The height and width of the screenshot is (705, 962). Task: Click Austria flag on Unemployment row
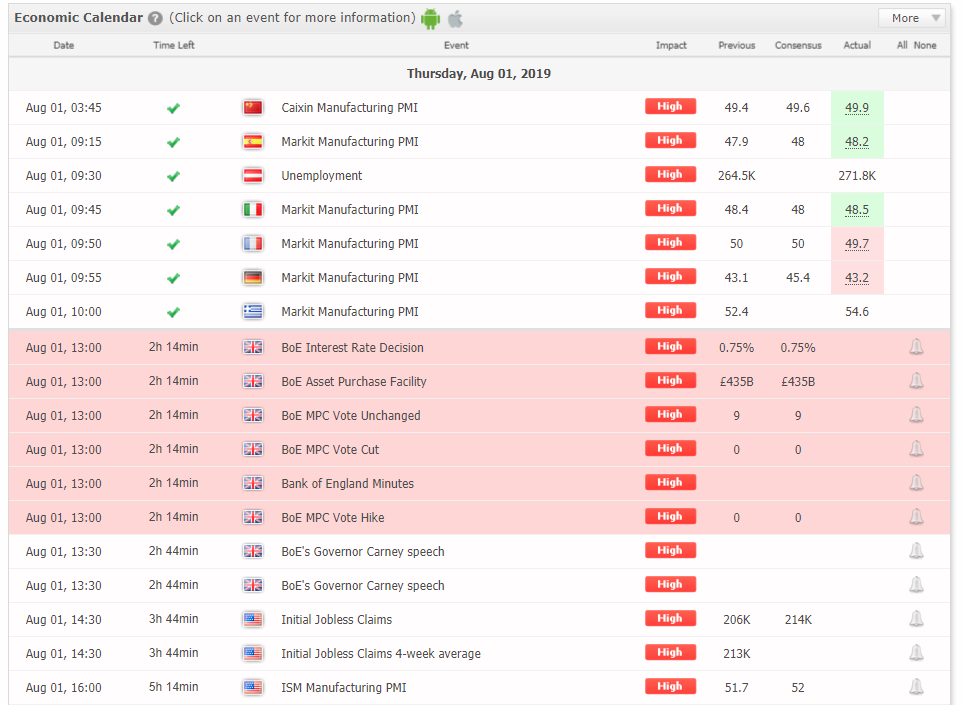(x=253, y=176)
